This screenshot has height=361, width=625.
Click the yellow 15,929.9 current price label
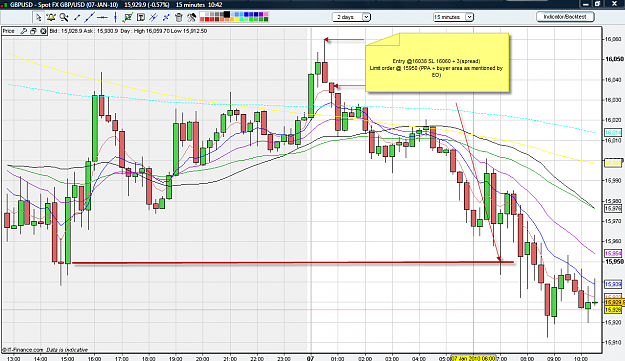(x=614, y=303)
